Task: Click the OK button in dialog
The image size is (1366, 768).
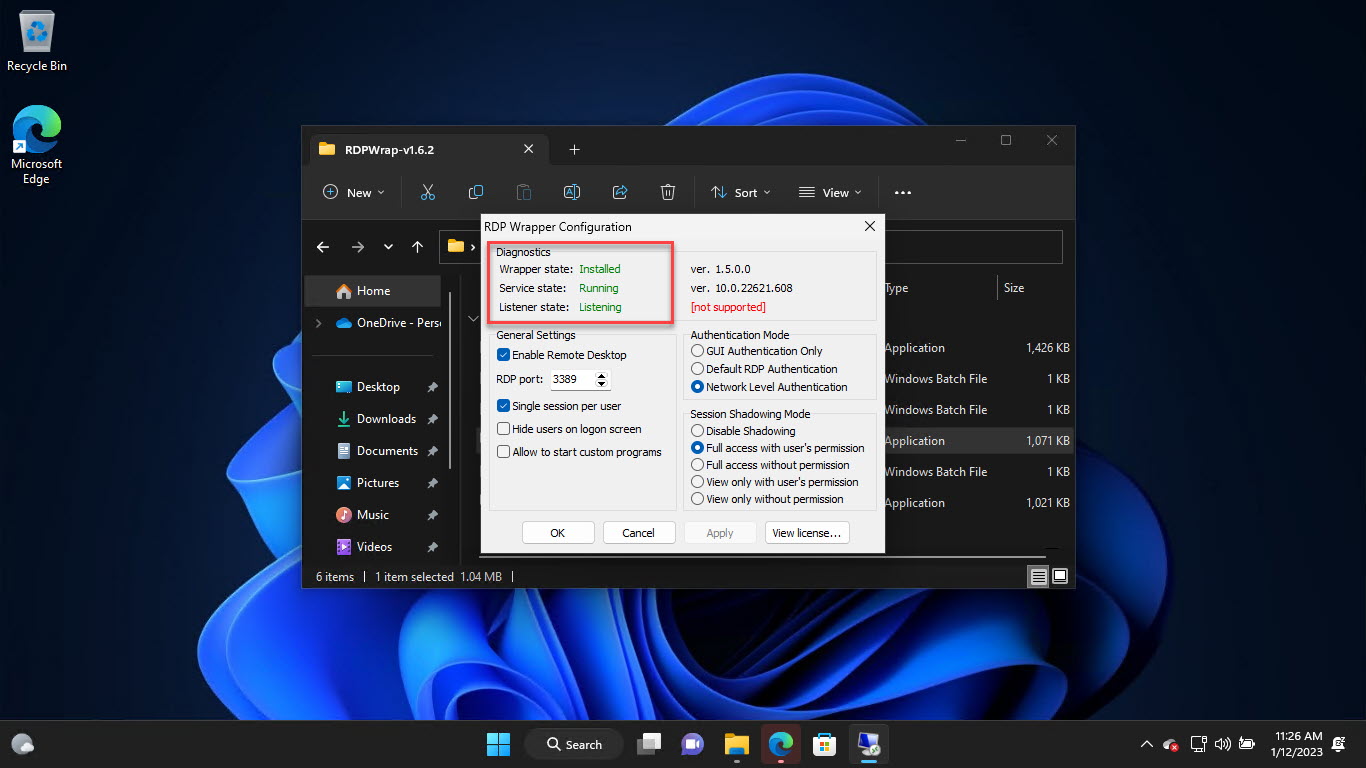Action: 558,533
